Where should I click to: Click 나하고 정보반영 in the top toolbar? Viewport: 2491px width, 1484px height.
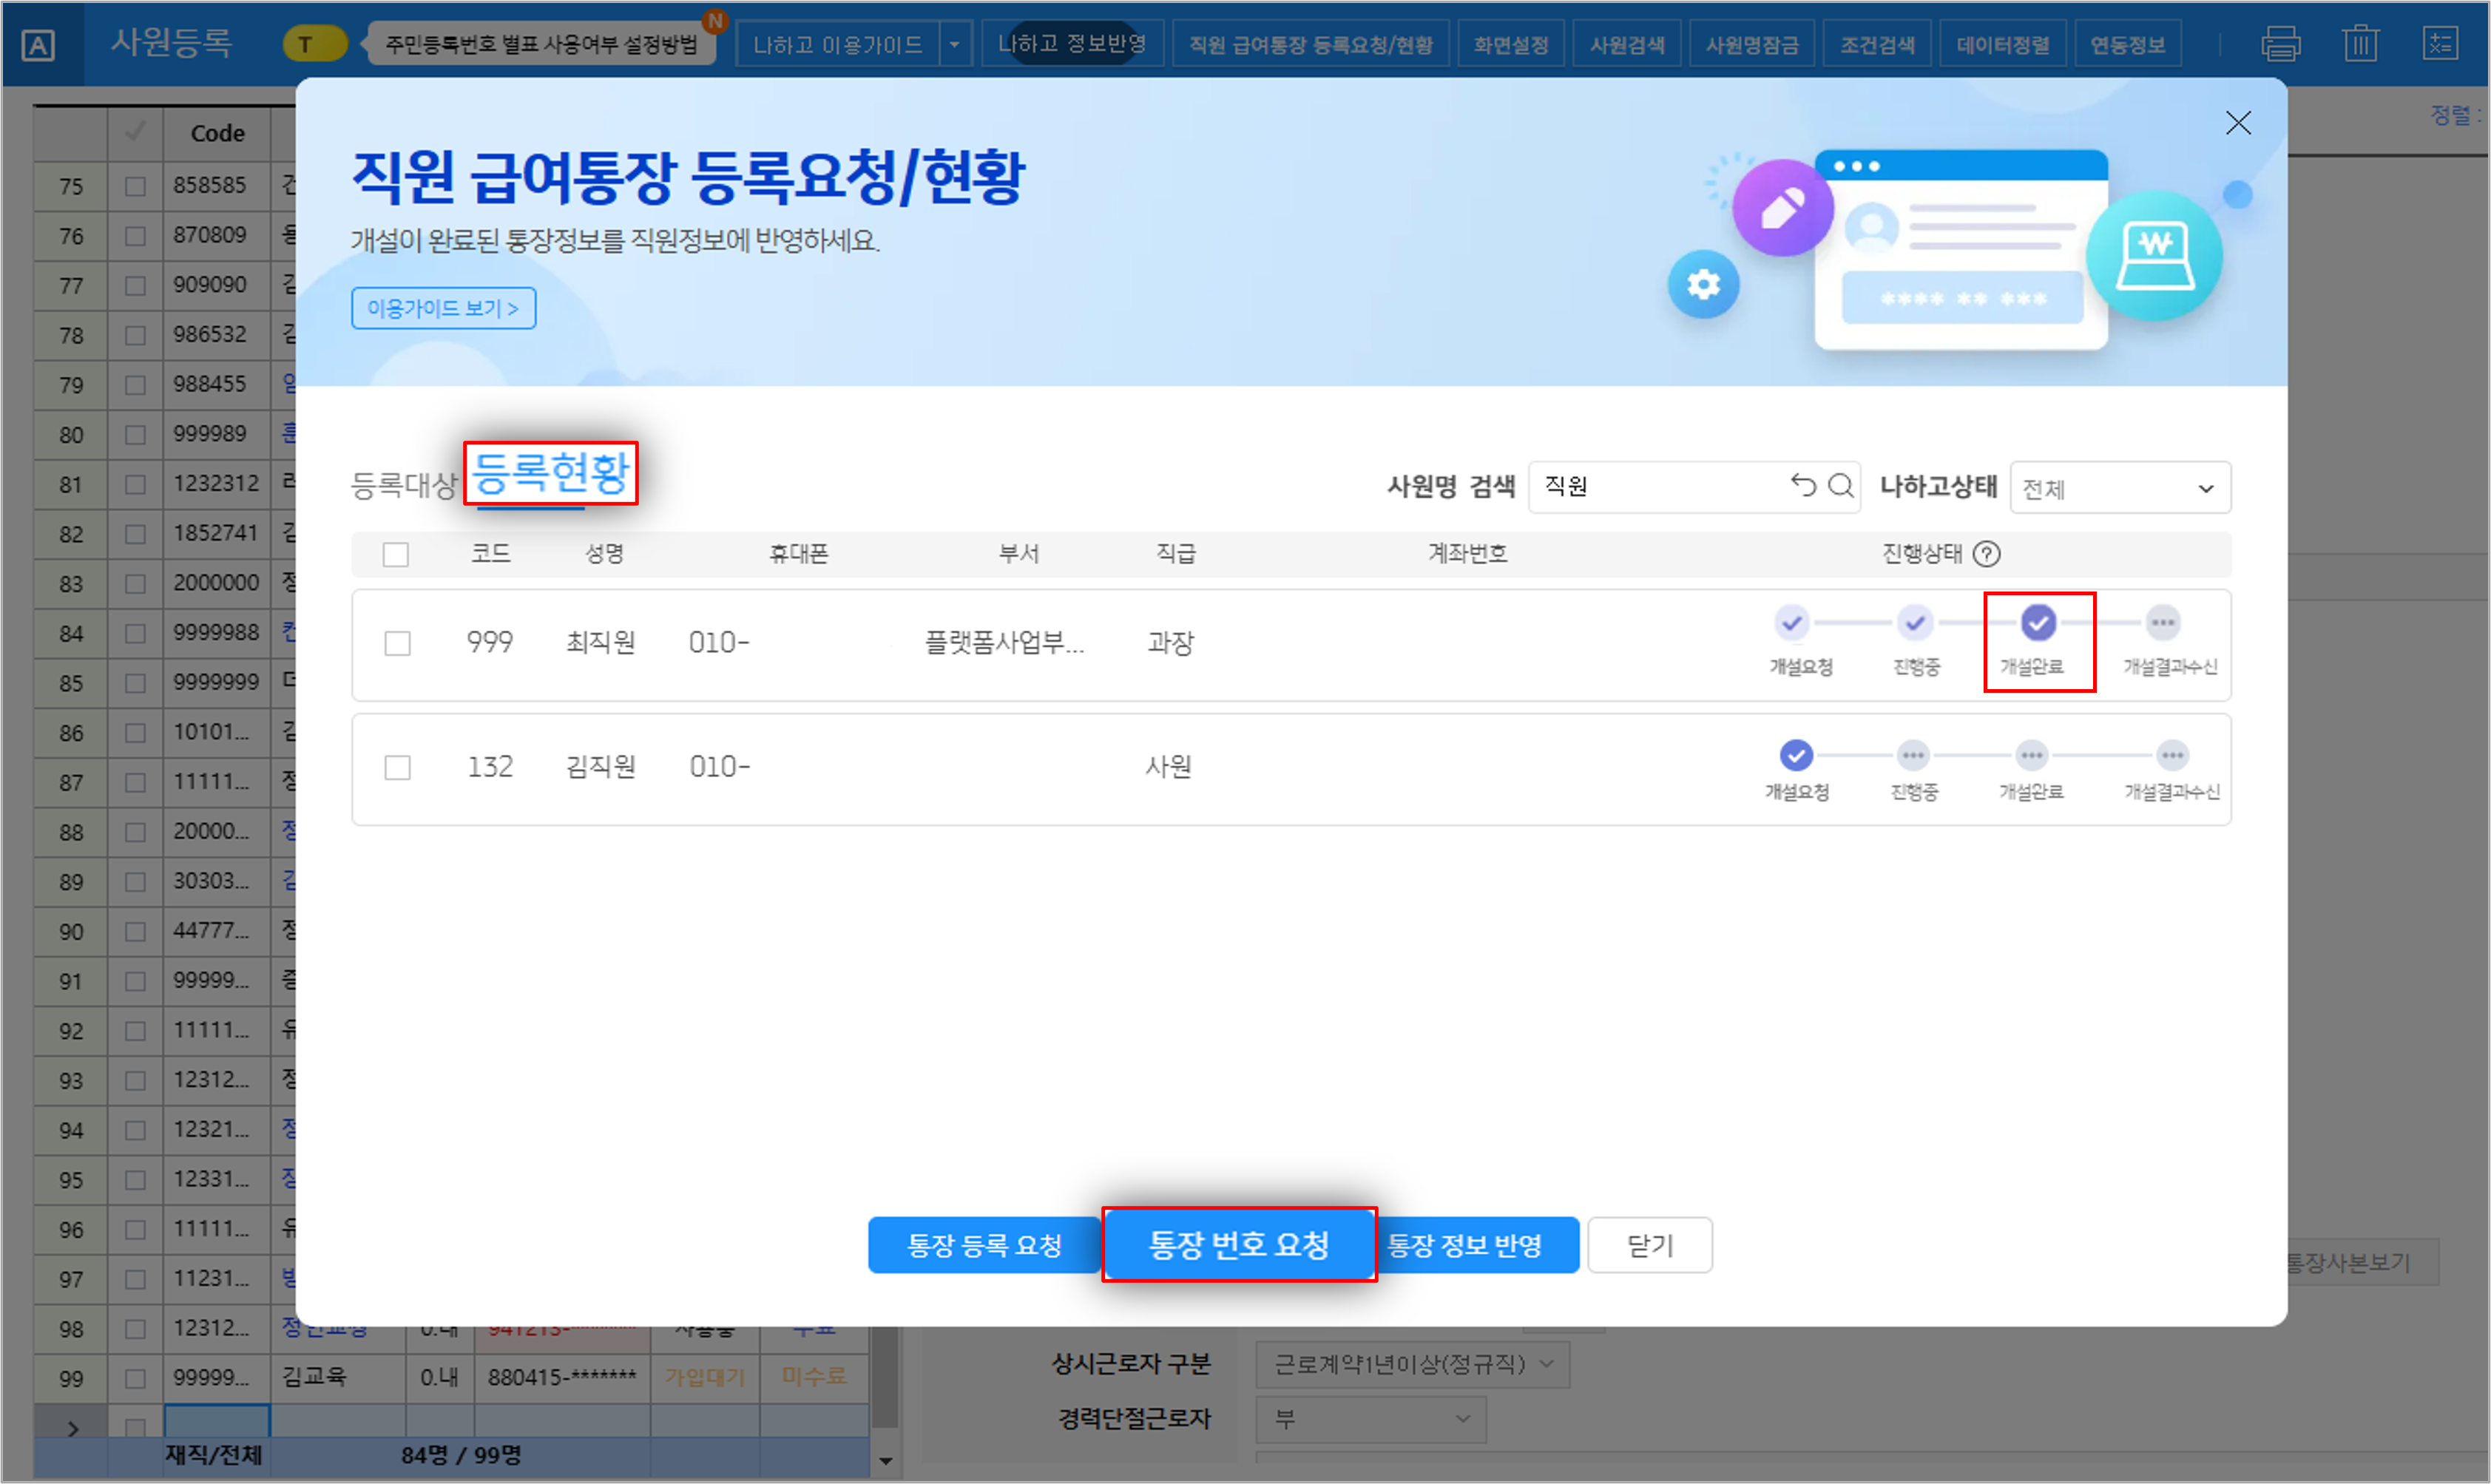(1072, 44)
